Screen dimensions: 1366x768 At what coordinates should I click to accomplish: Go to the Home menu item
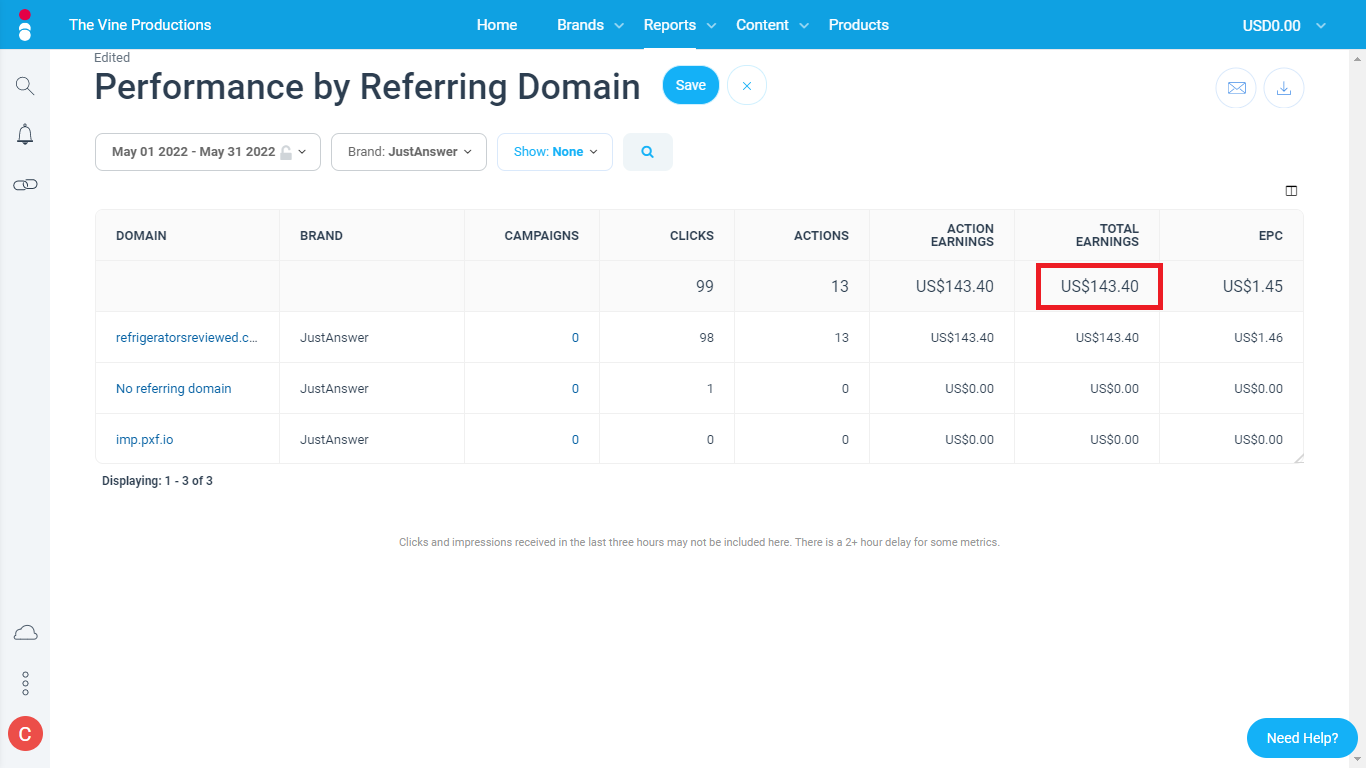(497, 25)
